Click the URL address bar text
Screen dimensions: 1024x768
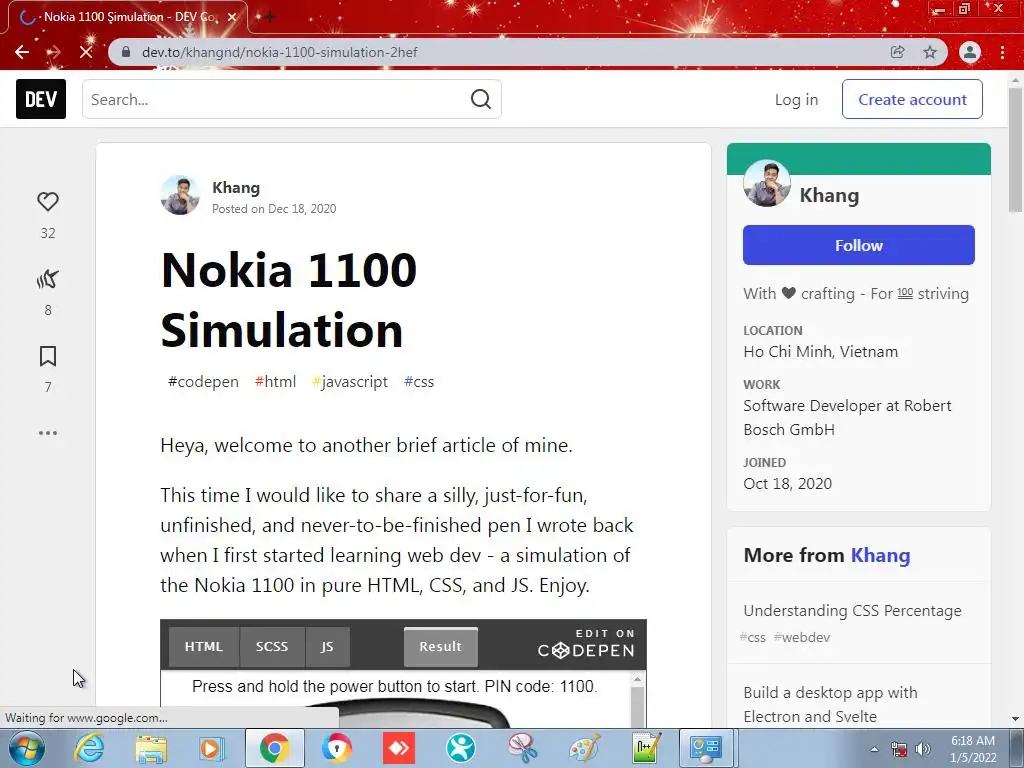click(x=280, y=52)
